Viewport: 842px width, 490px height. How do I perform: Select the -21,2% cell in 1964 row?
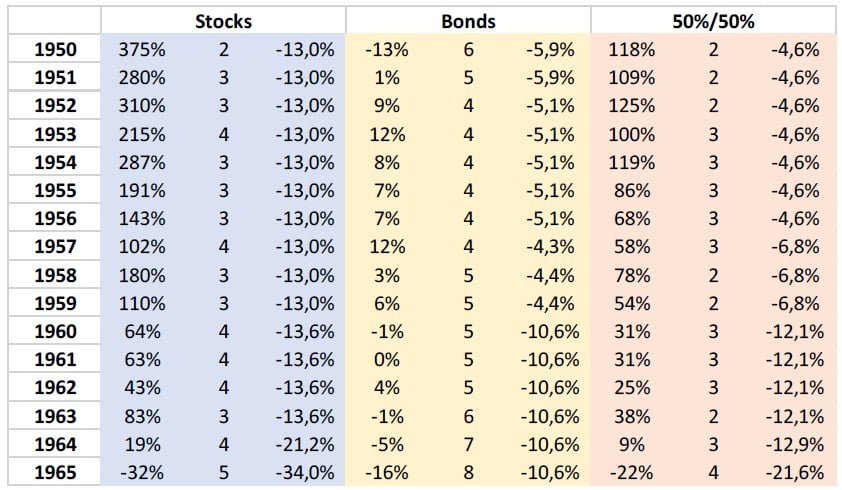(x=304, y=442)
